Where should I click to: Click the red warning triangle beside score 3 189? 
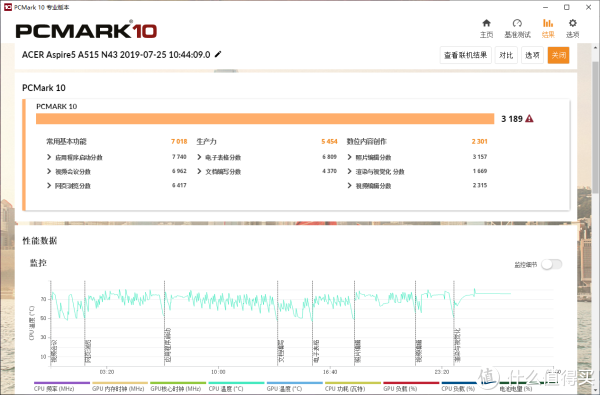click(x=529, y=119)
